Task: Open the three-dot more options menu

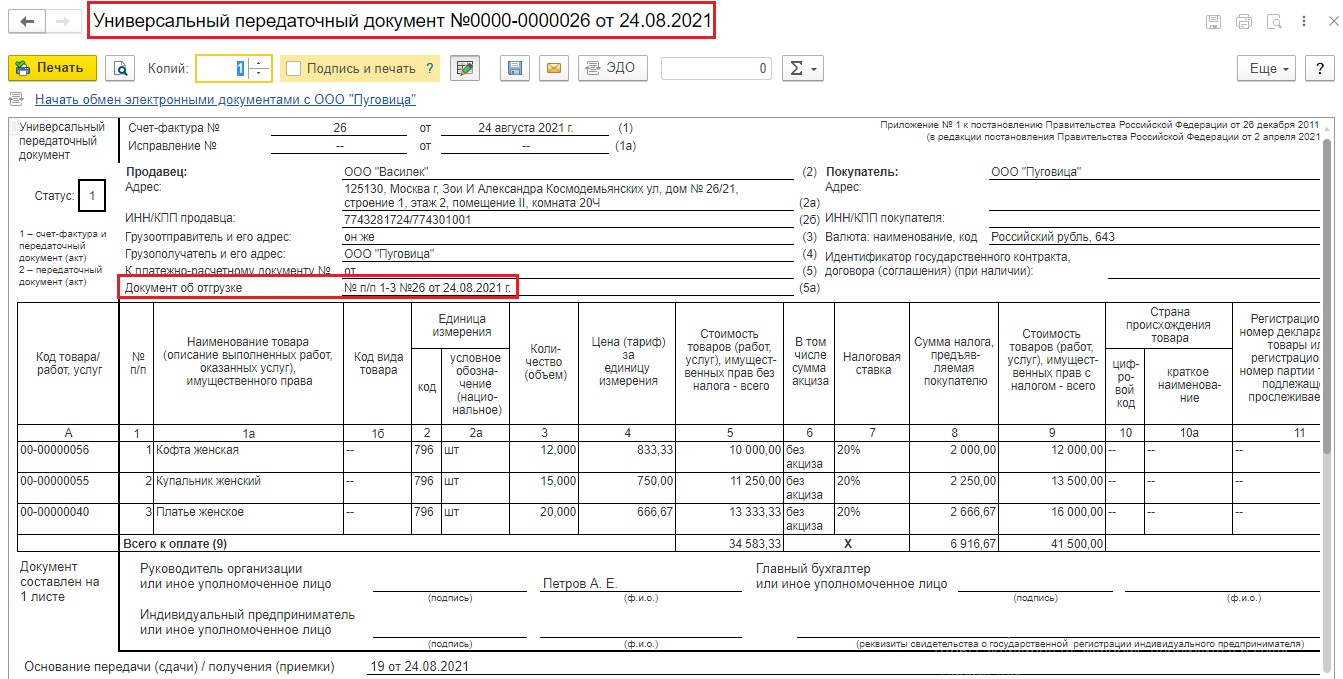Action: (x=1302, y=21)
